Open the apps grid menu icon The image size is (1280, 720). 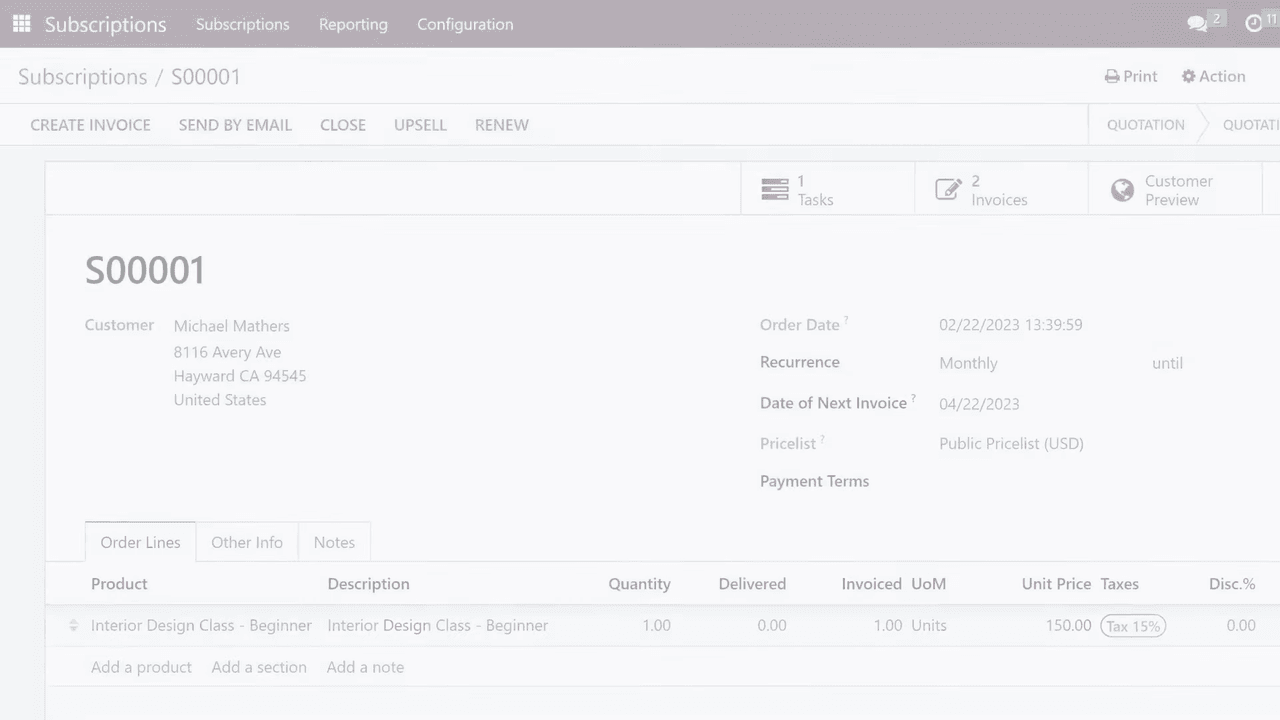coord(21,24)
